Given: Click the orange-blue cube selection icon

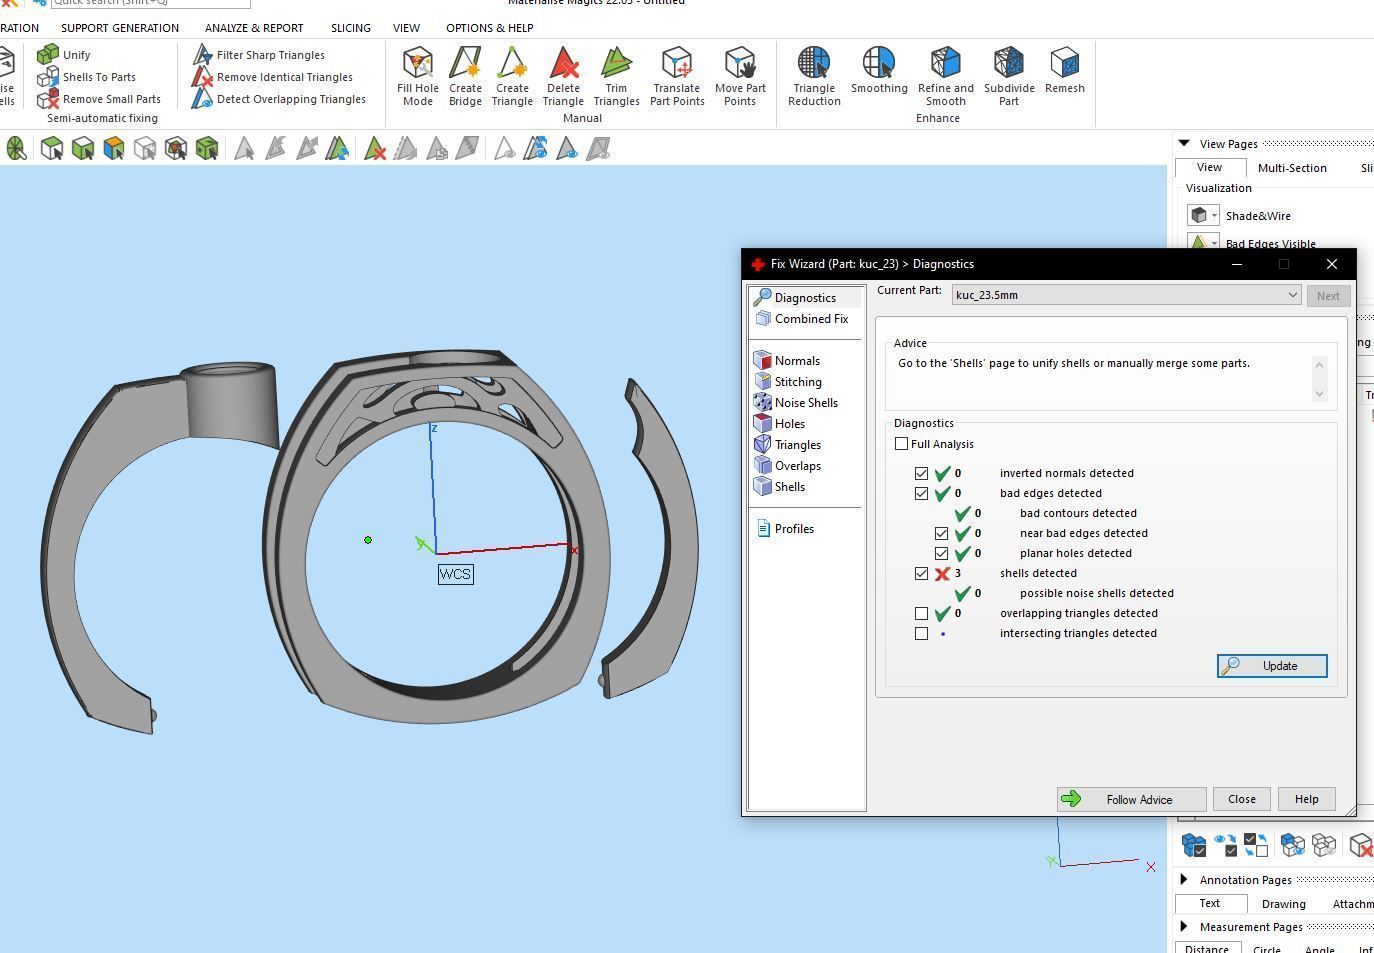Looking at the screenshot, I should [114, 149].
